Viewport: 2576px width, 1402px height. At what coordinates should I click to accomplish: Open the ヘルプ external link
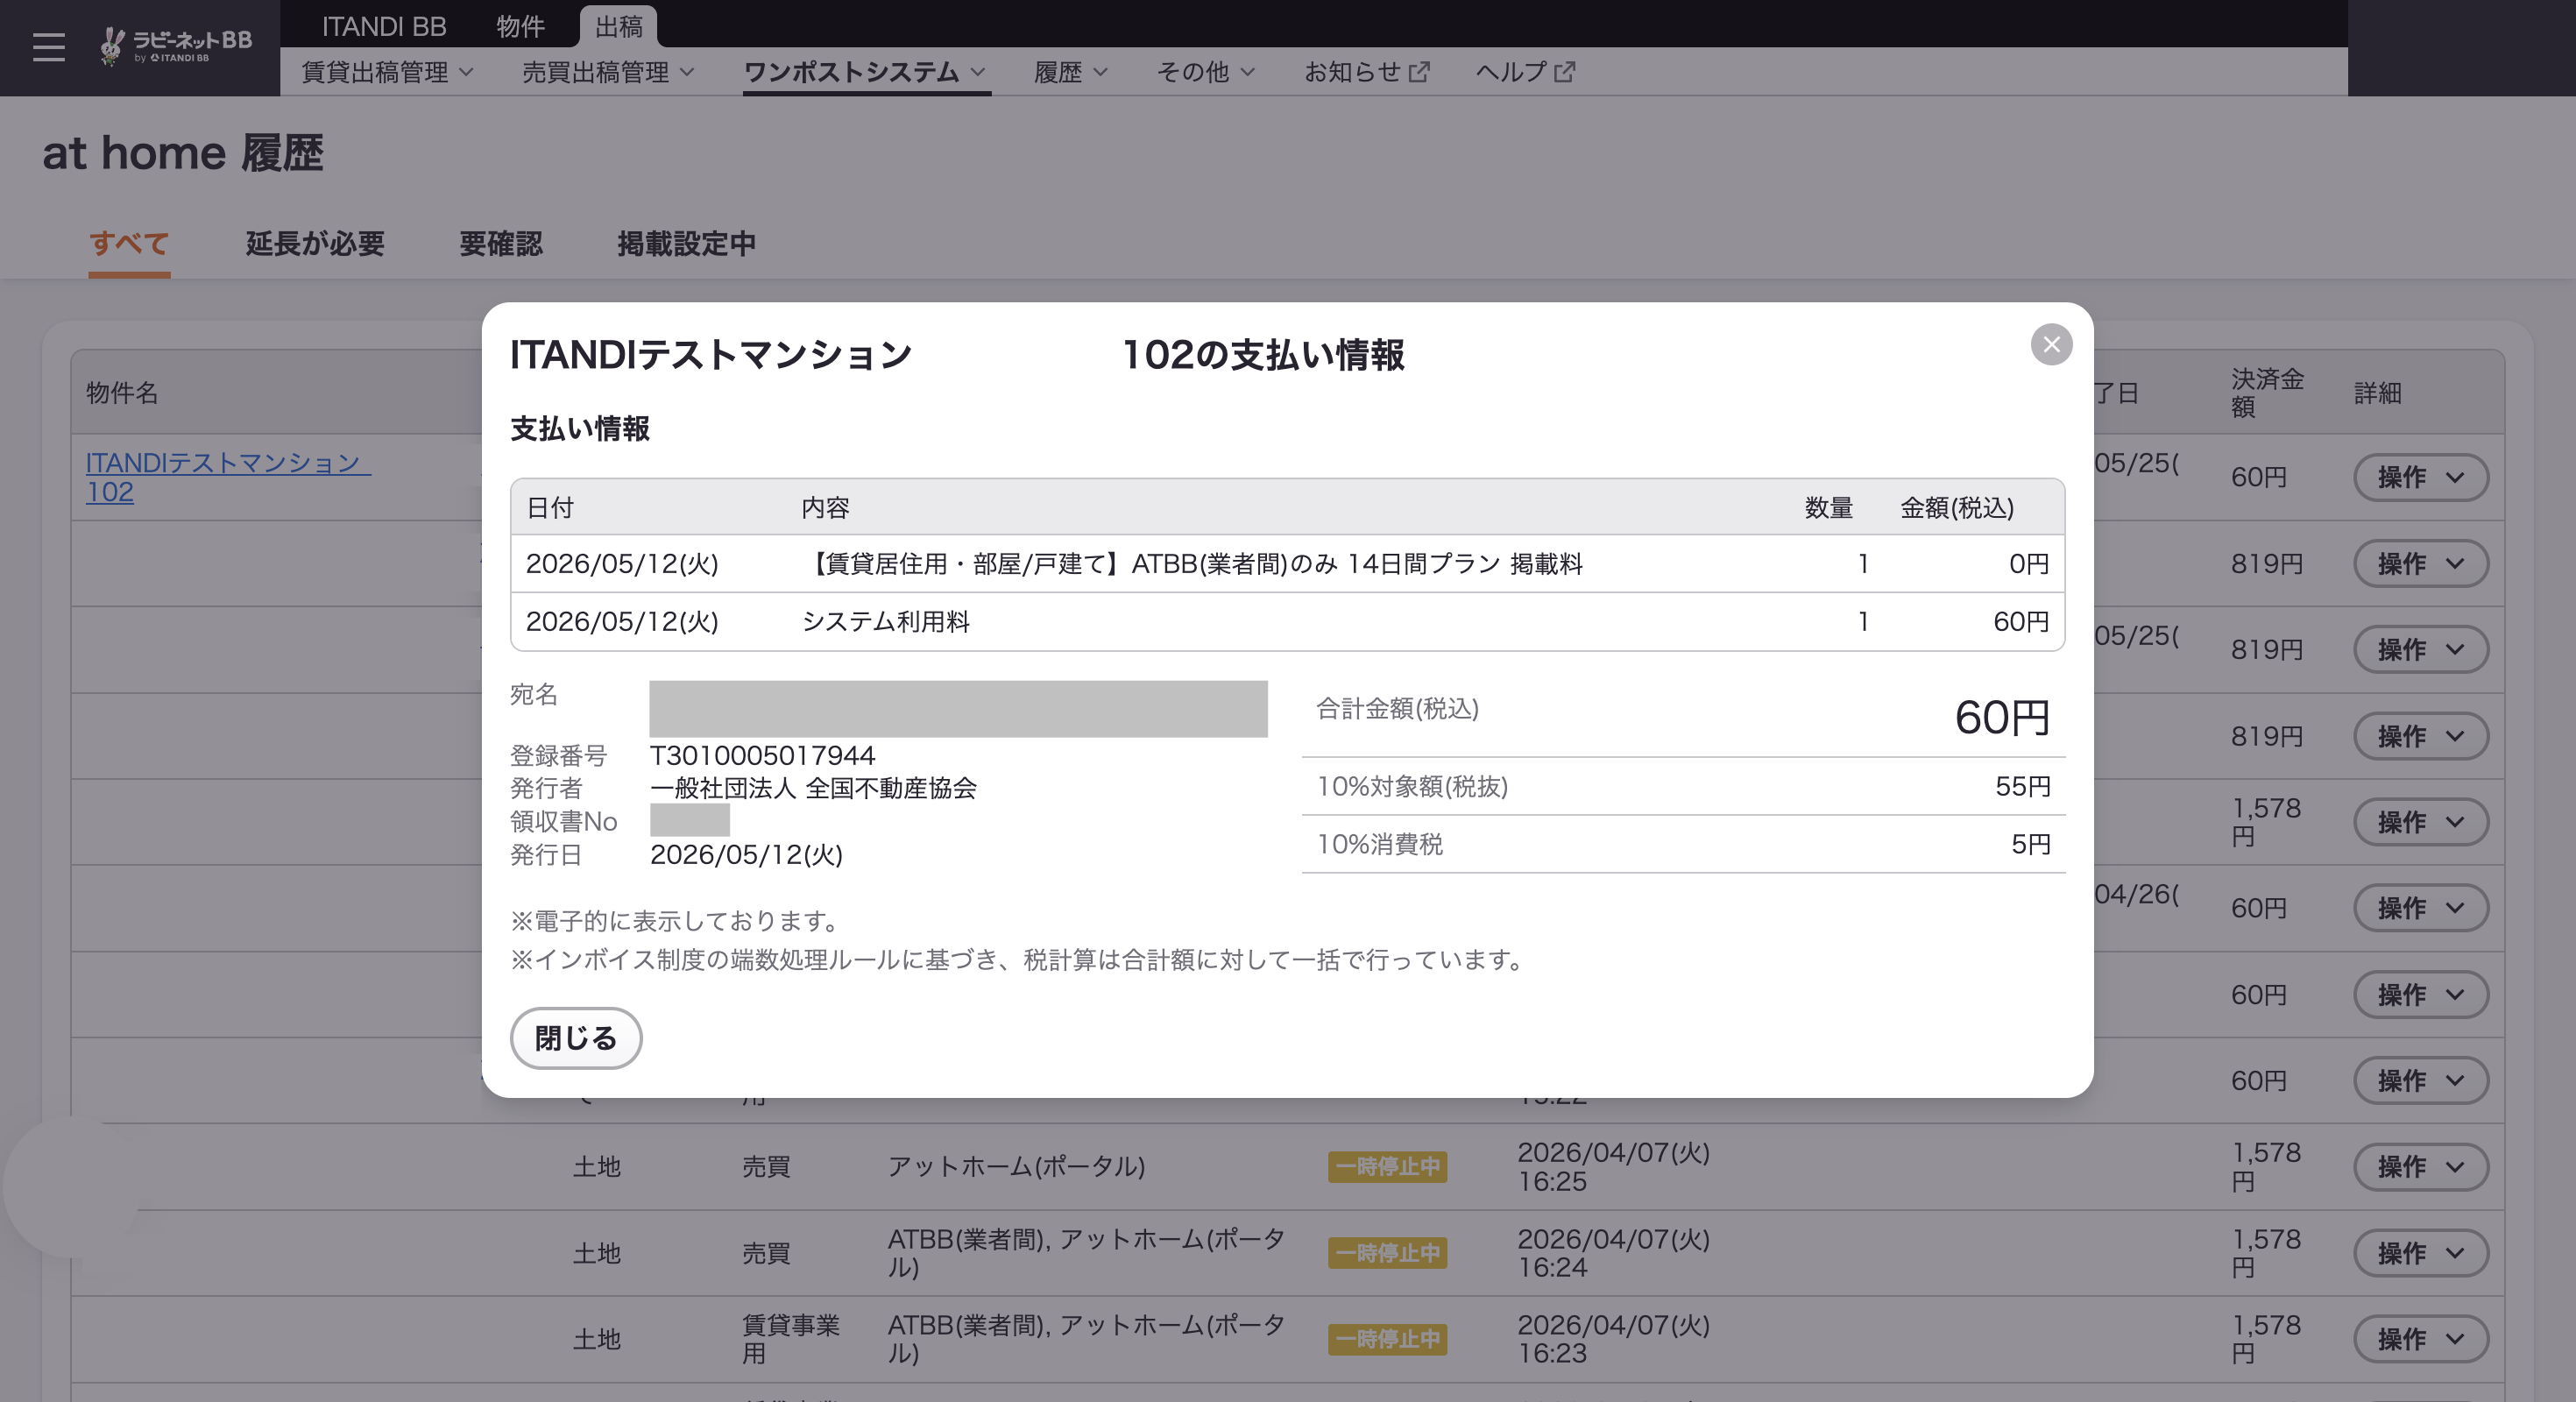coord(1525,72)
